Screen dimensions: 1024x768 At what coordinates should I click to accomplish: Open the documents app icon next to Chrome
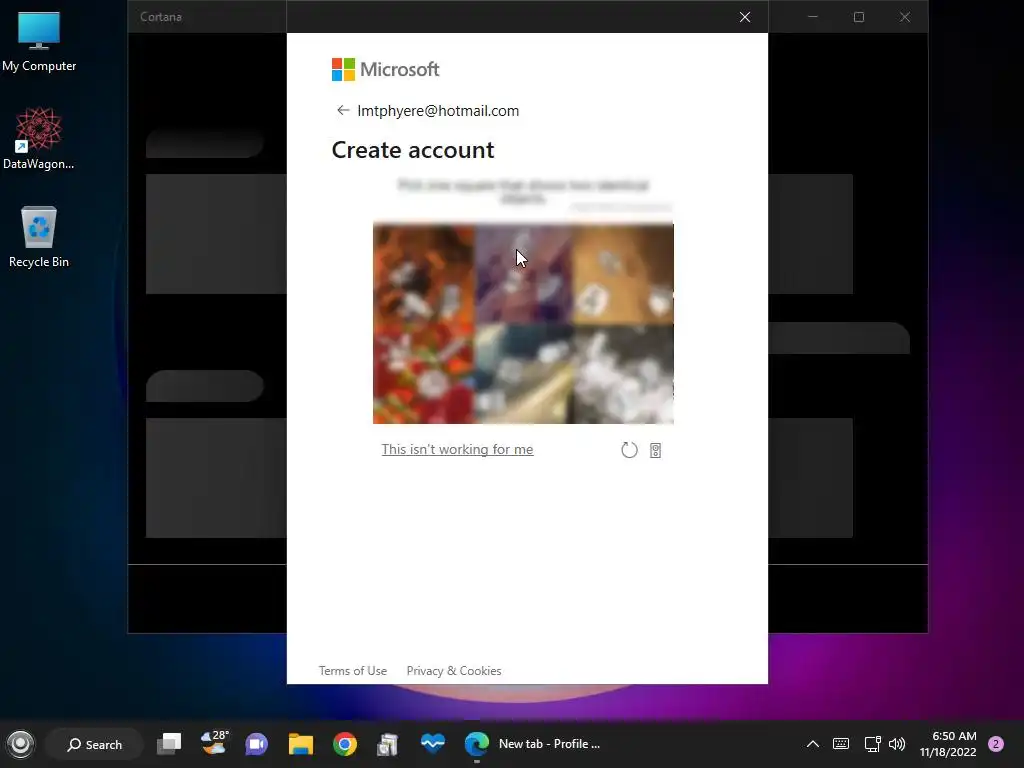tap(388, 744)
